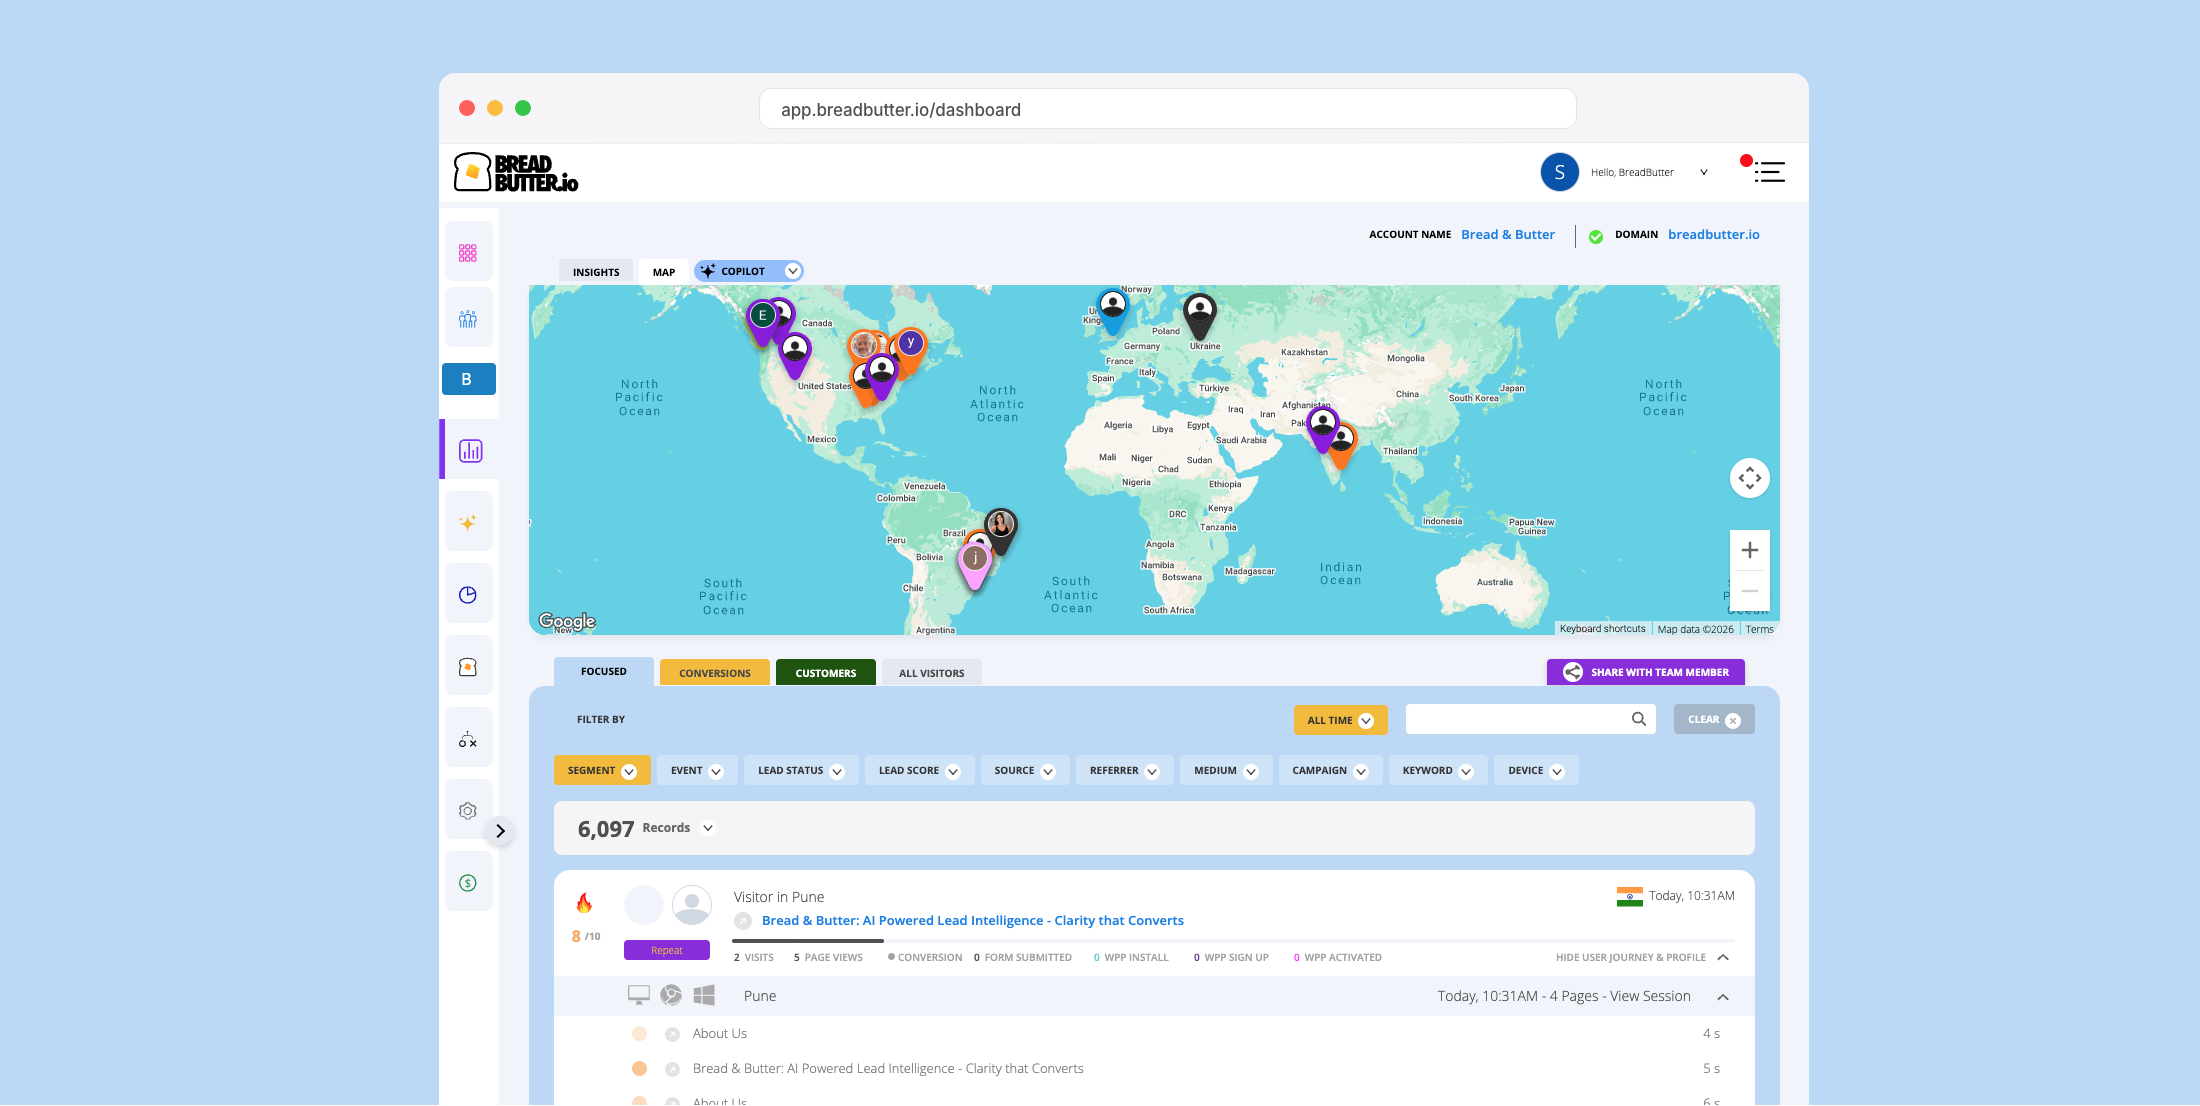Click the settings gear sidebar icon
This screenshot has height=1106, width=2200.
(x=468, y=811)
